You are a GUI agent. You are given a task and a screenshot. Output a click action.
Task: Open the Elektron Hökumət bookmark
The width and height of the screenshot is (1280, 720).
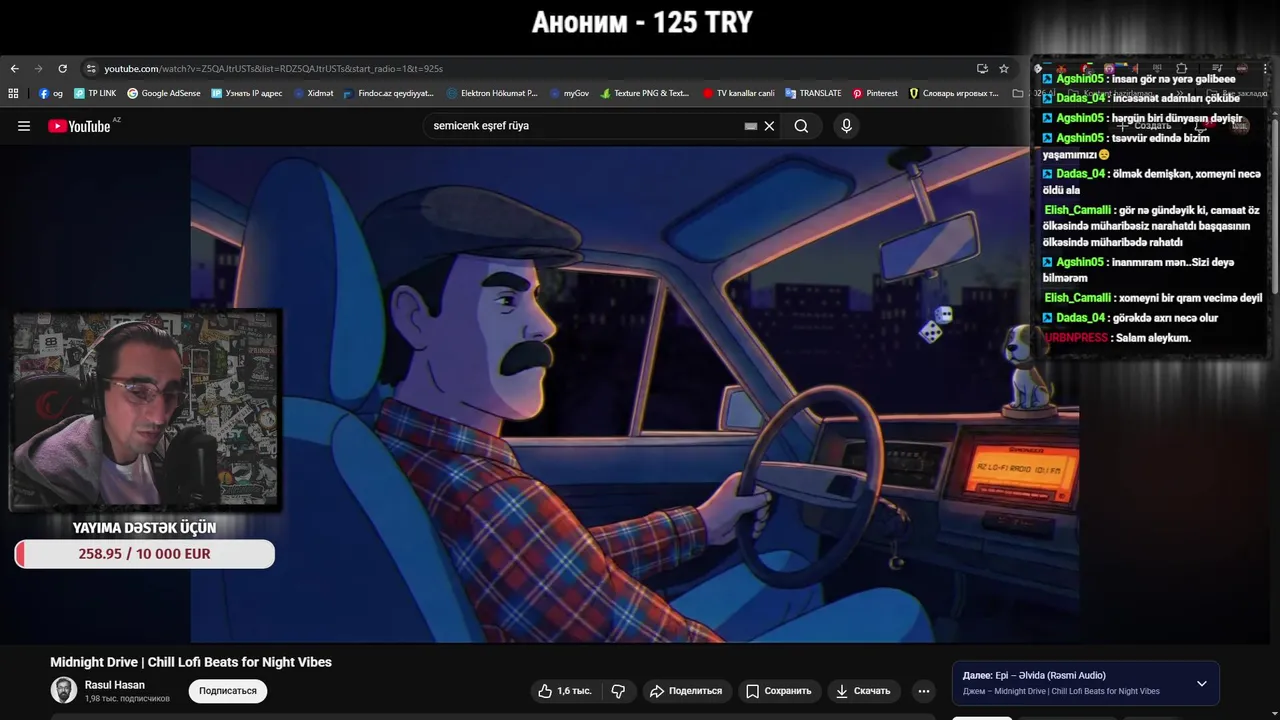pyautogui.click(x=492, y=93)
